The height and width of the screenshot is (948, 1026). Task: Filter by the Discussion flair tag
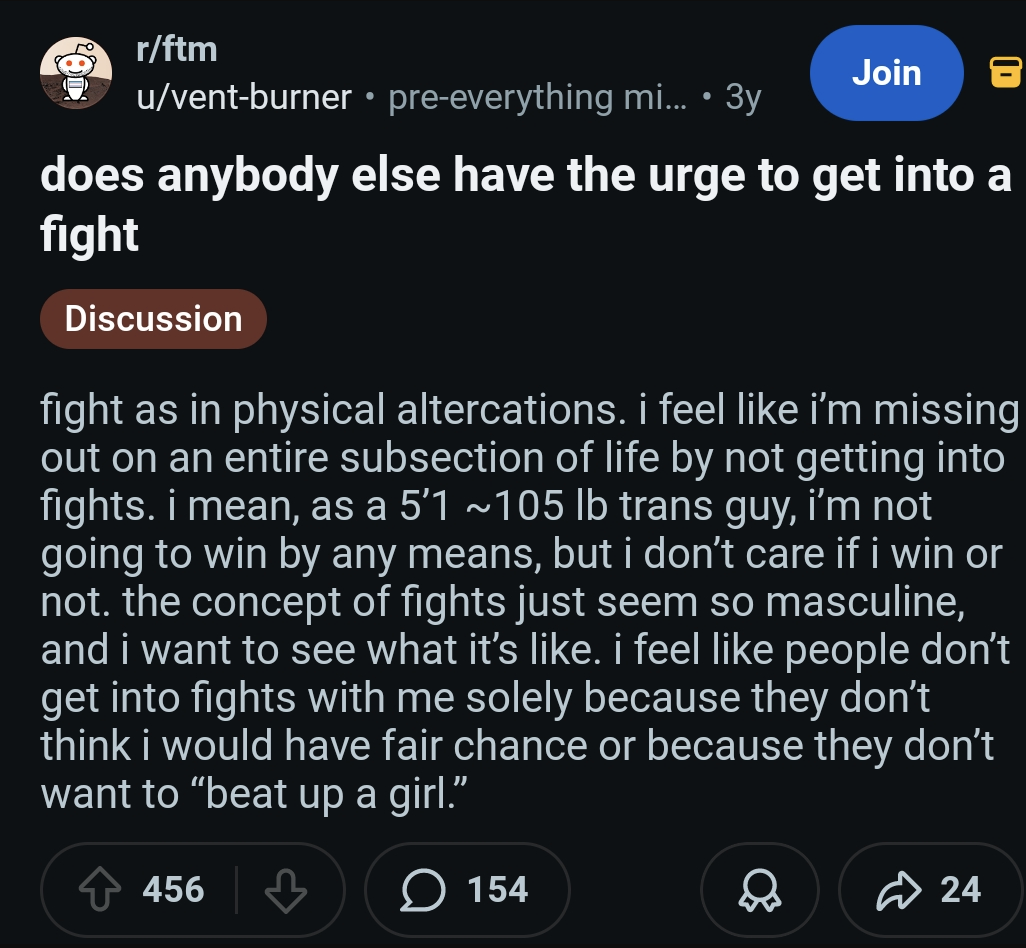(153, 319)
